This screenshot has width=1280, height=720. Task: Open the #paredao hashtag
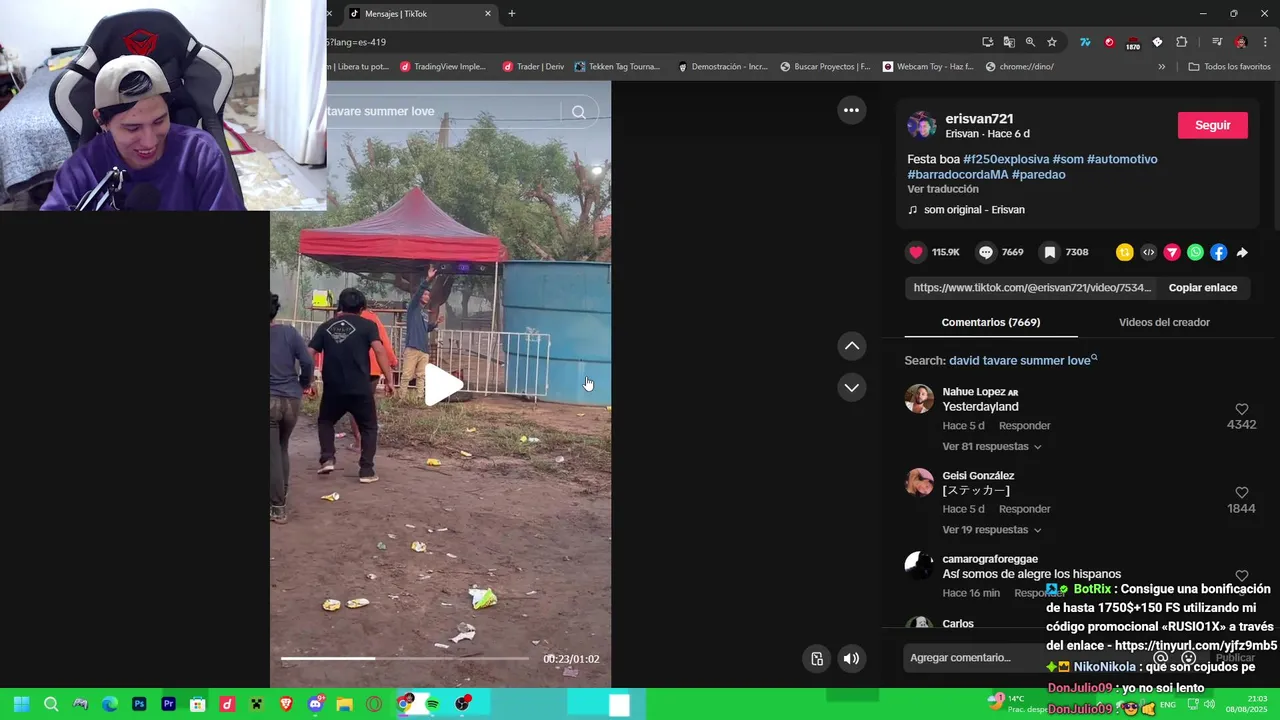click(x=1039, y=174)
